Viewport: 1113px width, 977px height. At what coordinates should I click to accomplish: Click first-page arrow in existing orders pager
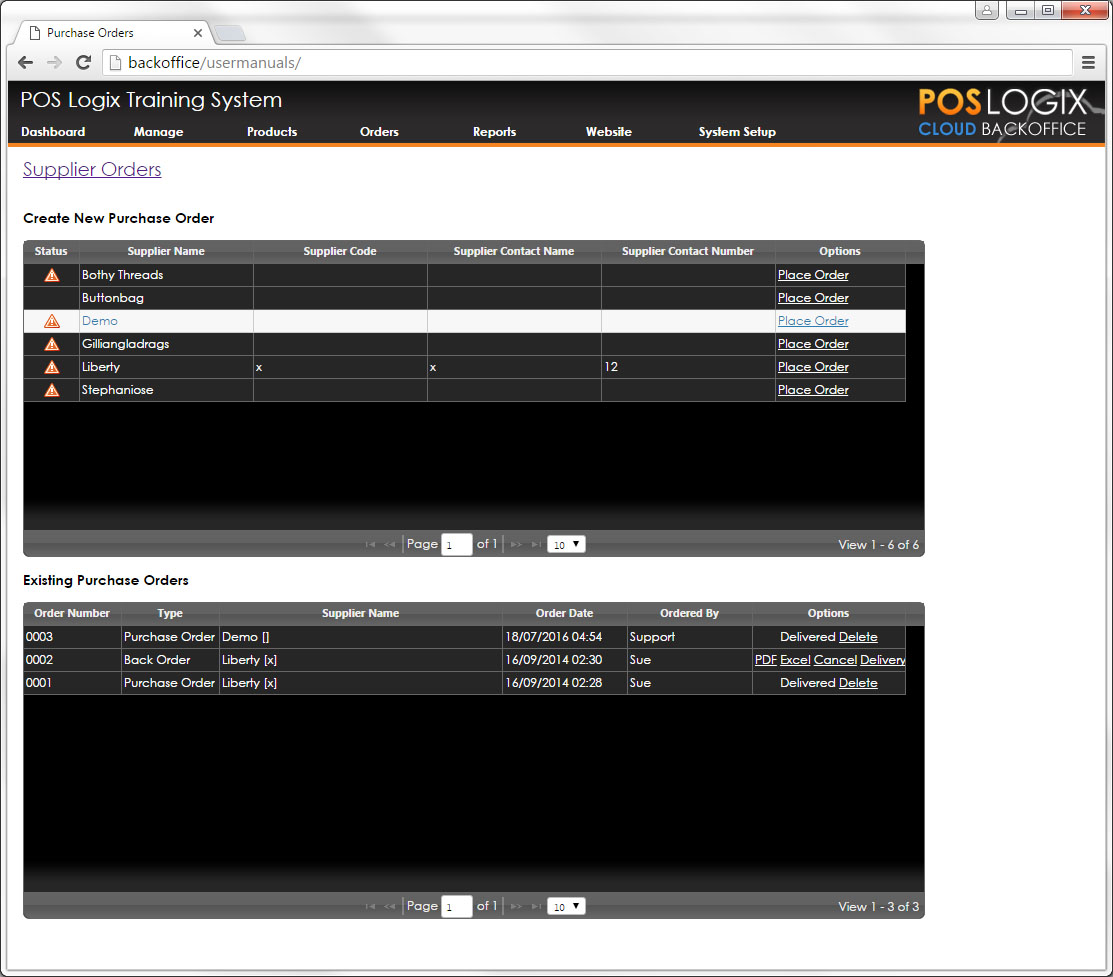tap(370, 907)
